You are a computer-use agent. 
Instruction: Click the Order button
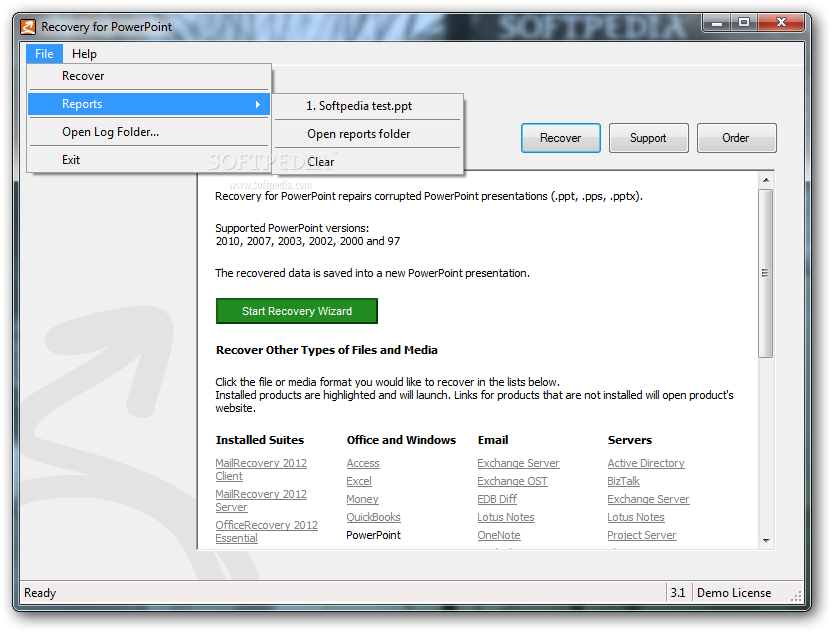736,138
